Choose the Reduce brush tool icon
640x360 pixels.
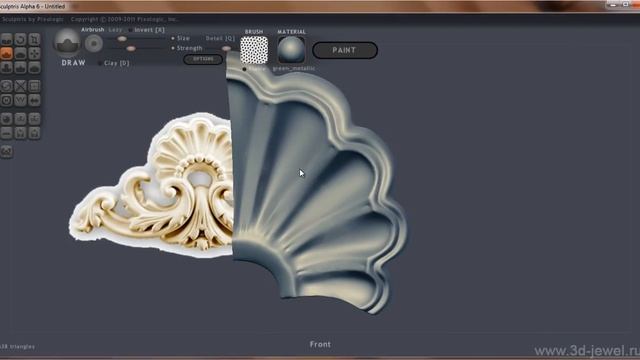pyautogui.click(x=7, y=86)
